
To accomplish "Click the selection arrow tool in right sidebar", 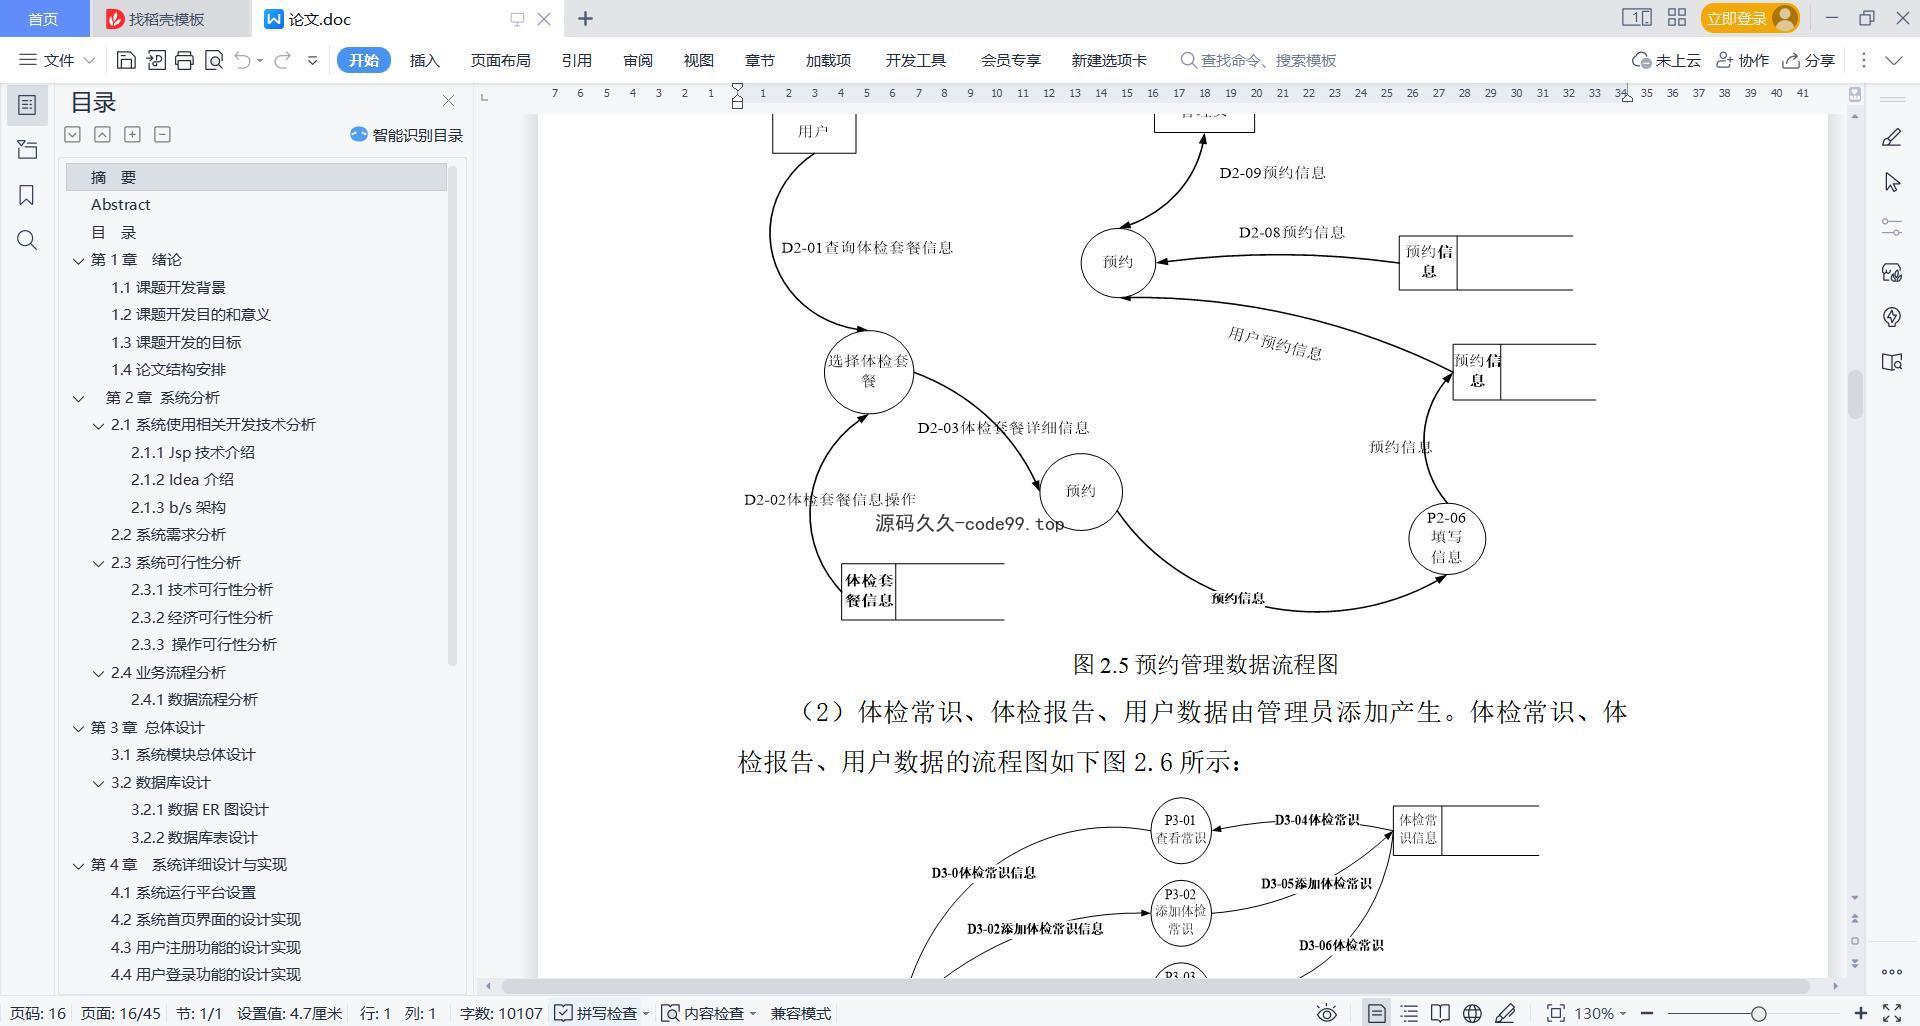I will click(1891, 182).
